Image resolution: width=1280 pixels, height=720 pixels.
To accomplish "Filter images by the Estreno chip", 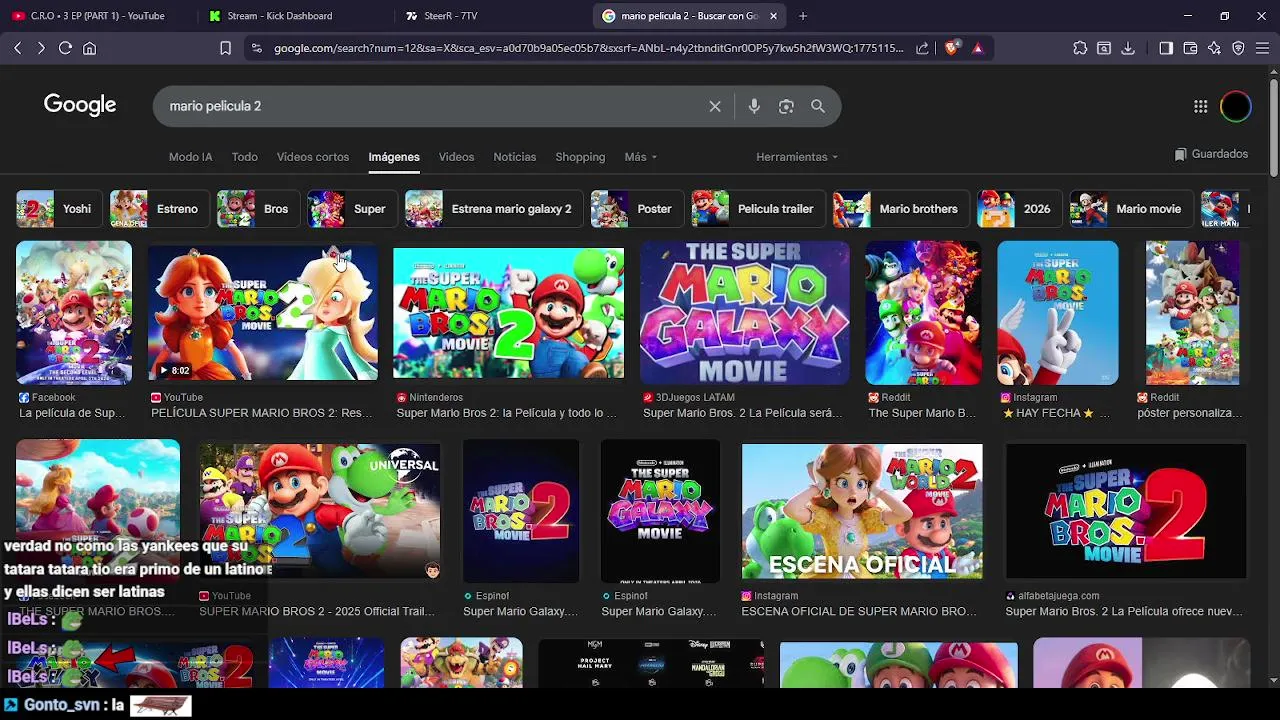I will point(160,209).
